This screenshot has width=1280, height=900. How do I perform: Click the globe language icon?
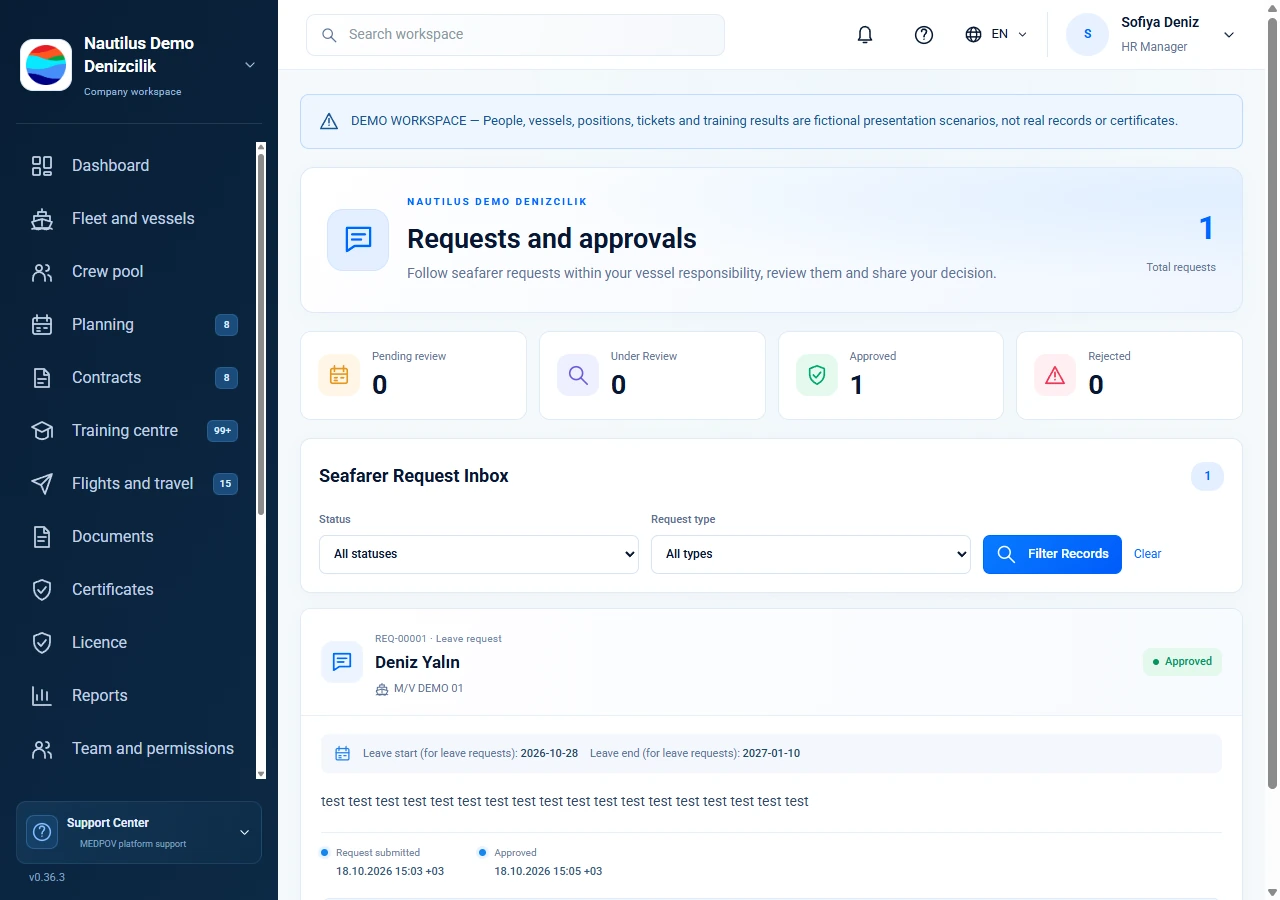pyautogui.click(x=974, y=34)
